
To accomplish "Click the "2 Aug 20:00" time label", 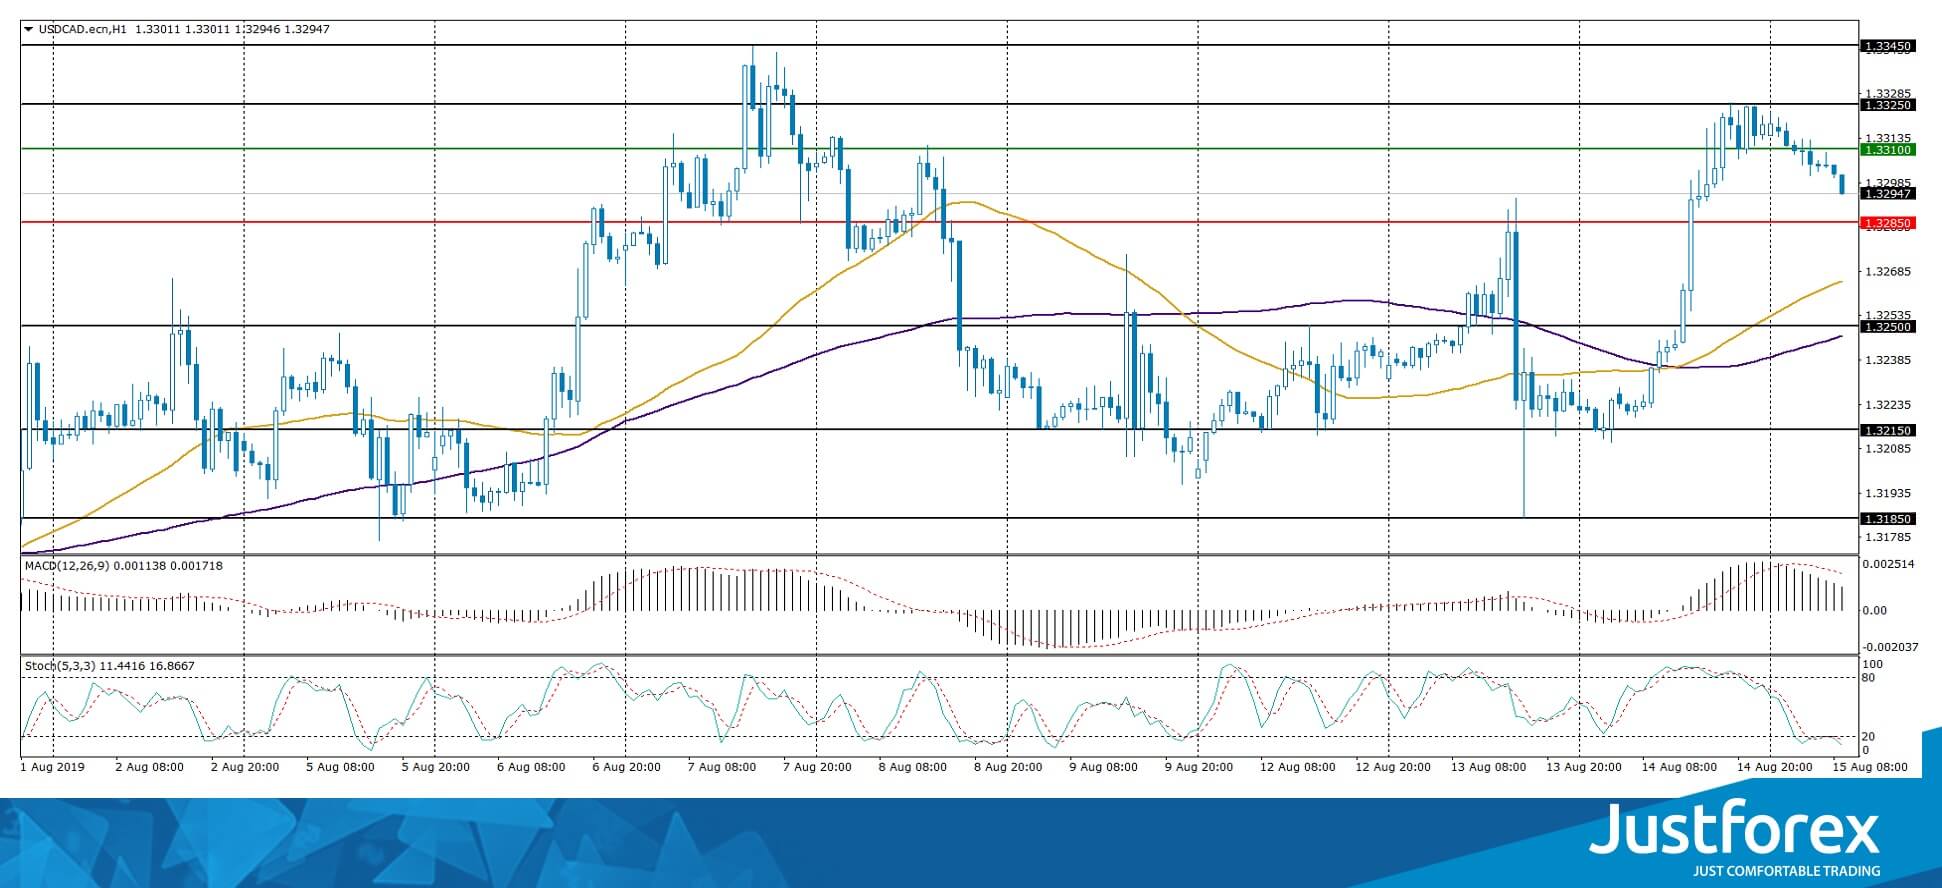I will 245,768.
